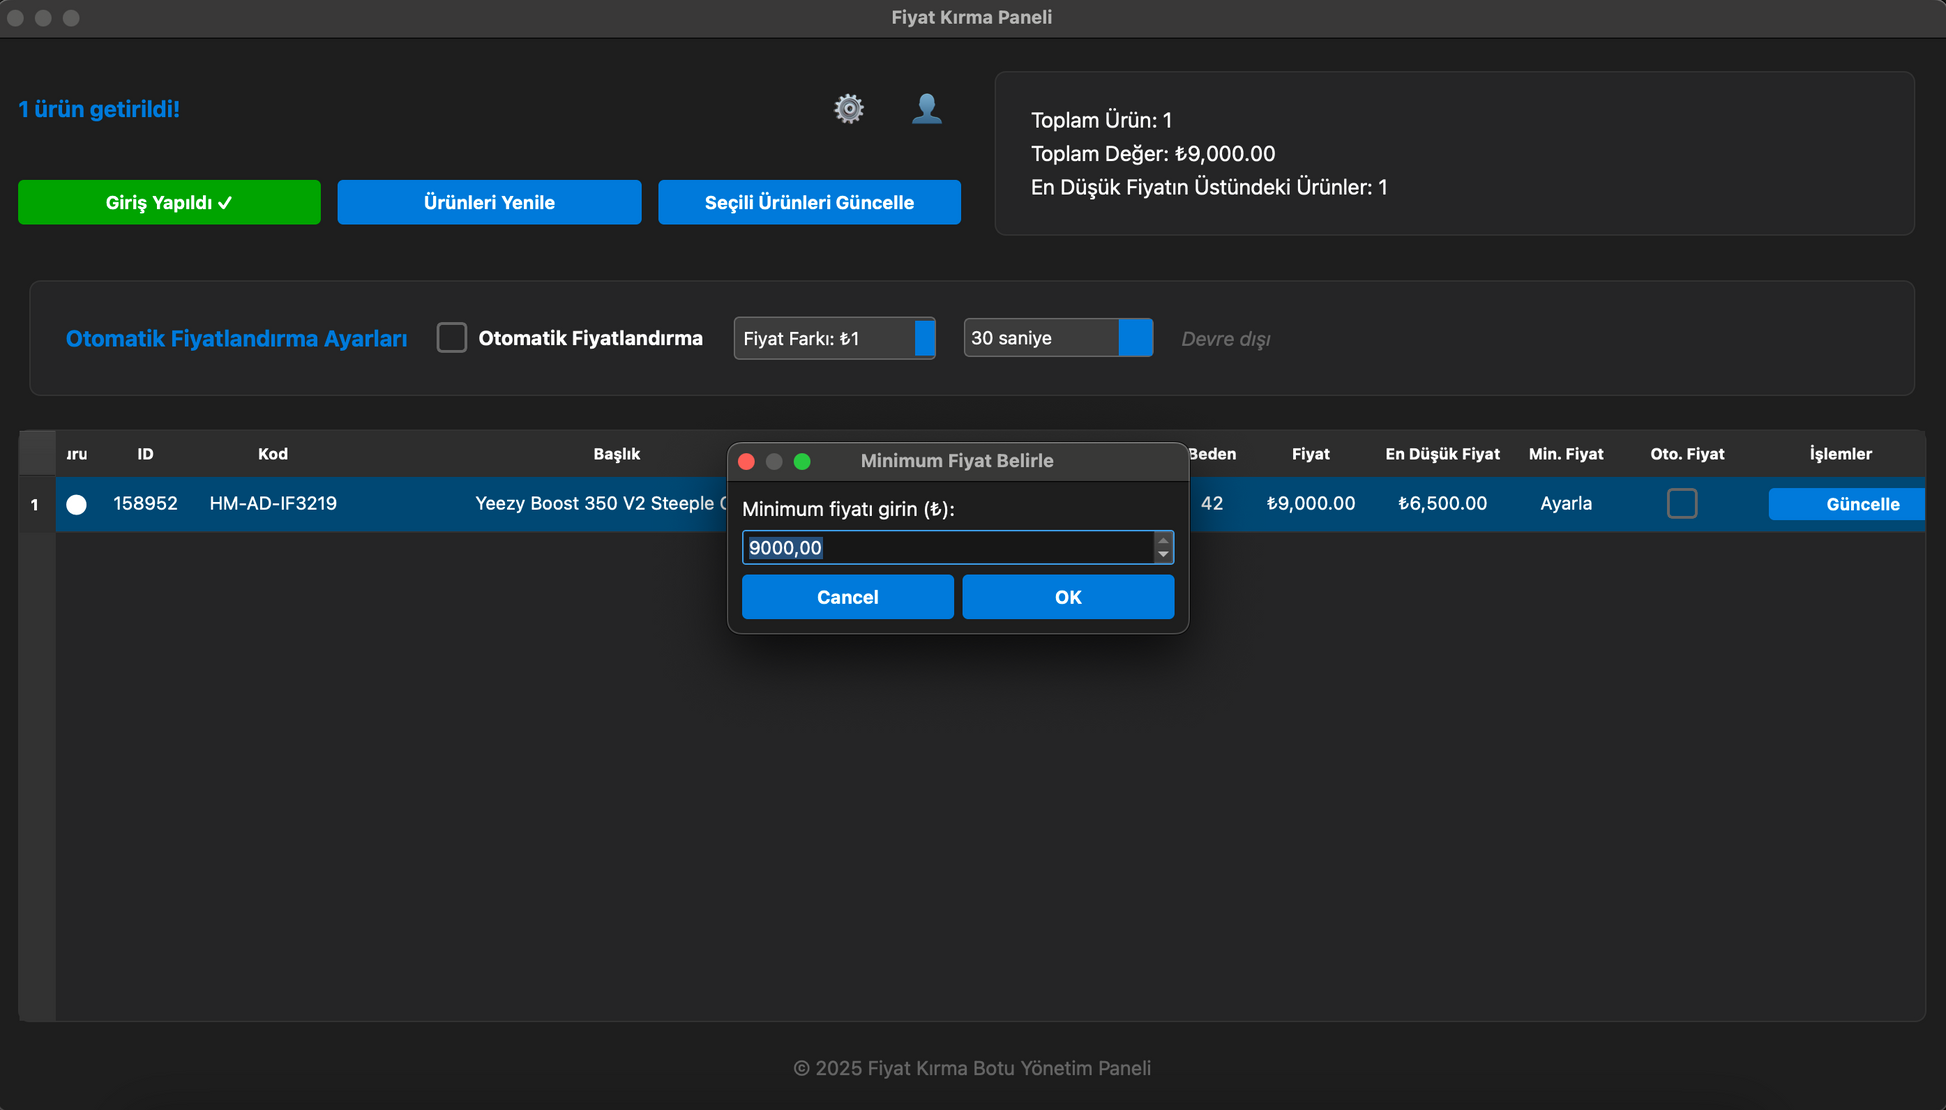
Task: Sort by the Kod column header
Action: (273, 454)
